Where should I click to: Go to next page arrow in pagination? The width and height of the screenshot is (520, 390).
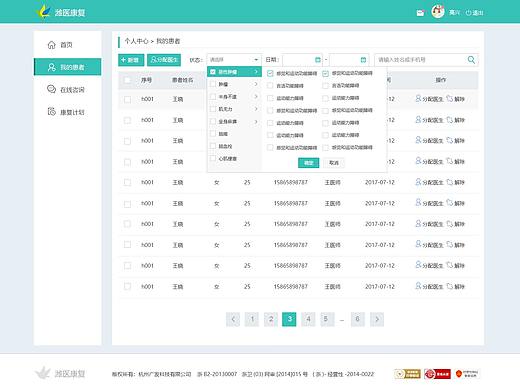[377, 319]
